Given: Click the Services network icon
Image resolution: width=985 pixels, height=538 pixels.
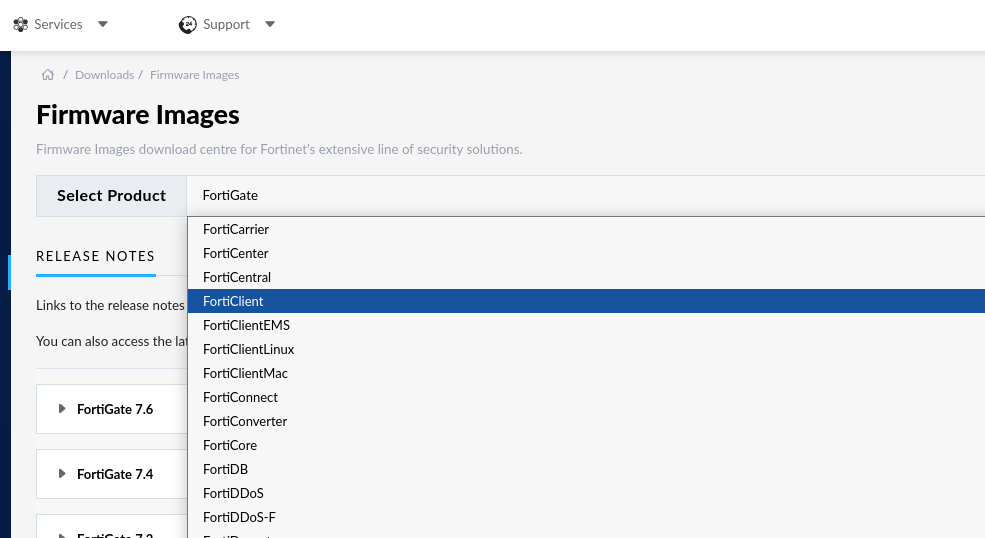Looking at the screenshot, I should click(x=21, y=24).
